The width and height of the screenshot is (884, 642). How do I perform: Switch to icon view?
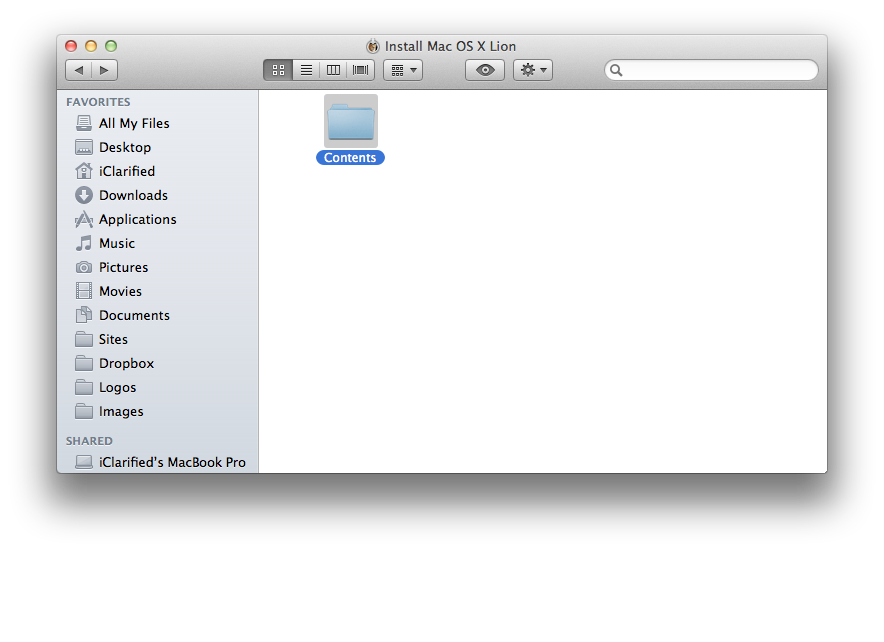278,70
